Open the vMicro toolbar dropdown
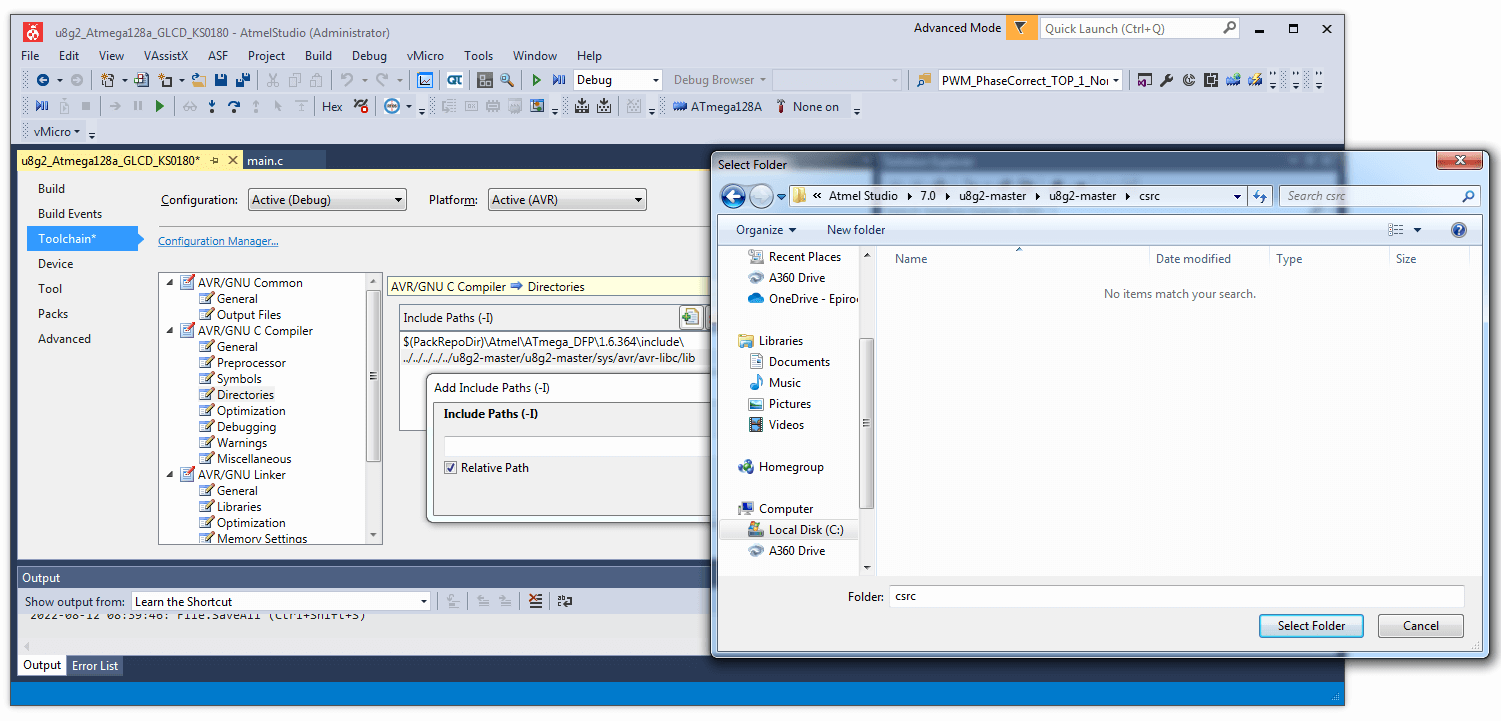 pyautogui.click(x=57, y=132)
